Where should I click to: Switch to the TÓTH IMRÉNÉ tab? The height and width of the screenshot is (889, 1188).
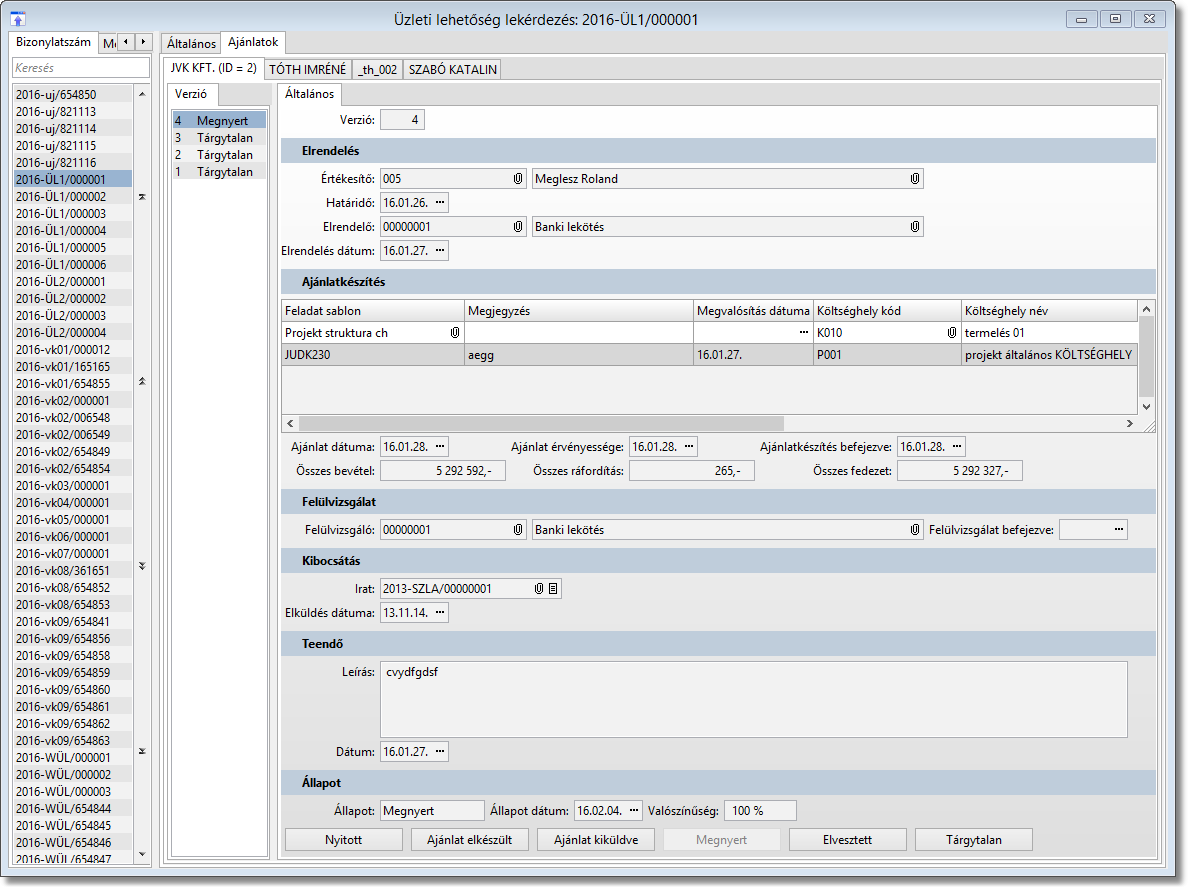[x=308, y=69]
